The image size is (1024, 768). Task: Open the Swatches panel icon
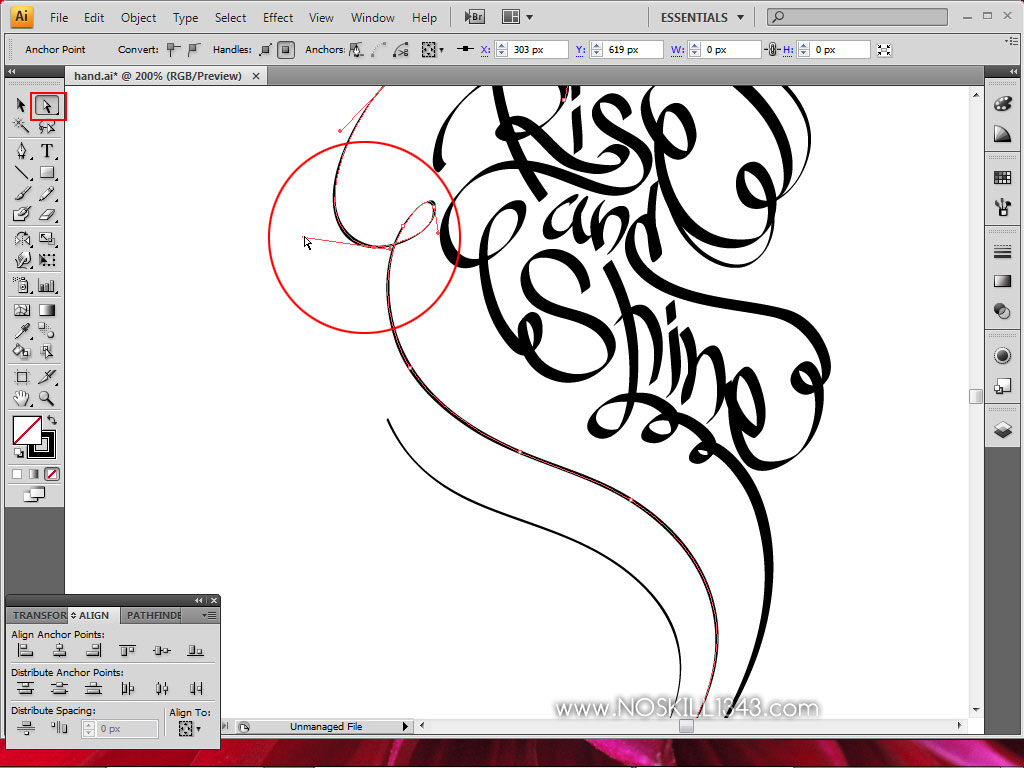pyautogui.click(x=1002, y=178)
